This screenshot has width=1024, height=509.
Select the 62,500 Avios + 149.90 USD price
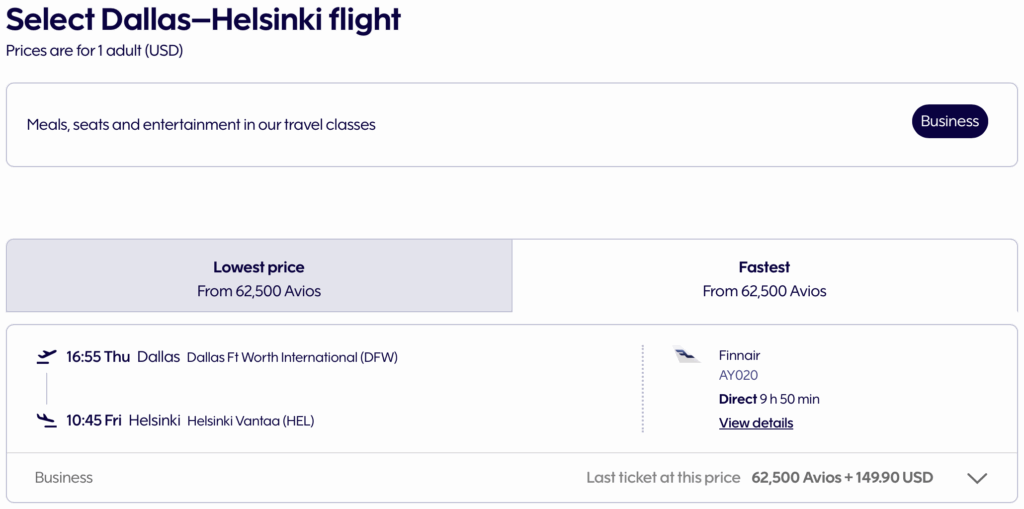pyautogui.click(x=842, y=478)
